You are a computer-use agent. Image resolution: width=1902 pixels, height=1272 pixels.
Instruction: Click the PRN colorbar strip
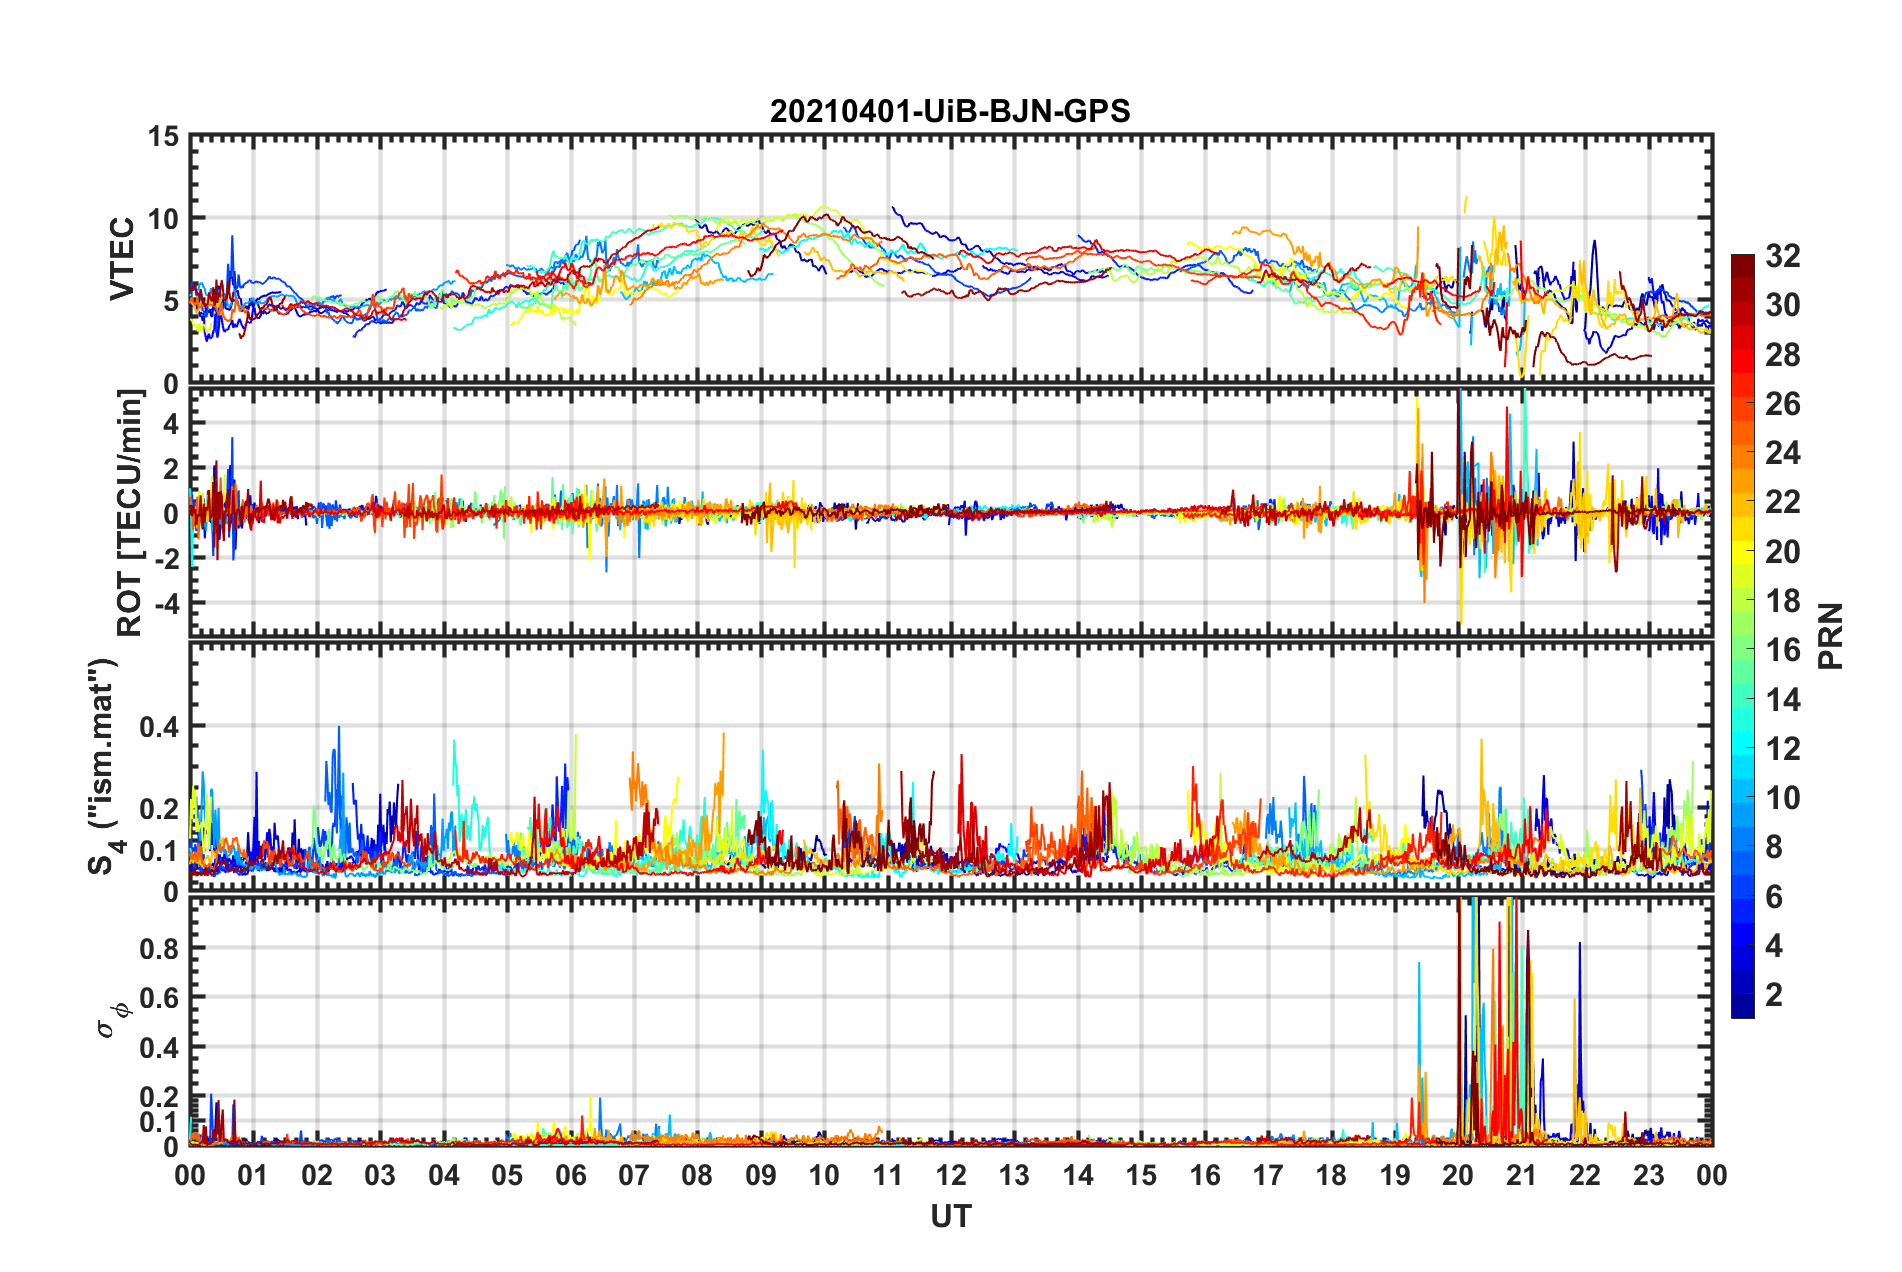1743,636
